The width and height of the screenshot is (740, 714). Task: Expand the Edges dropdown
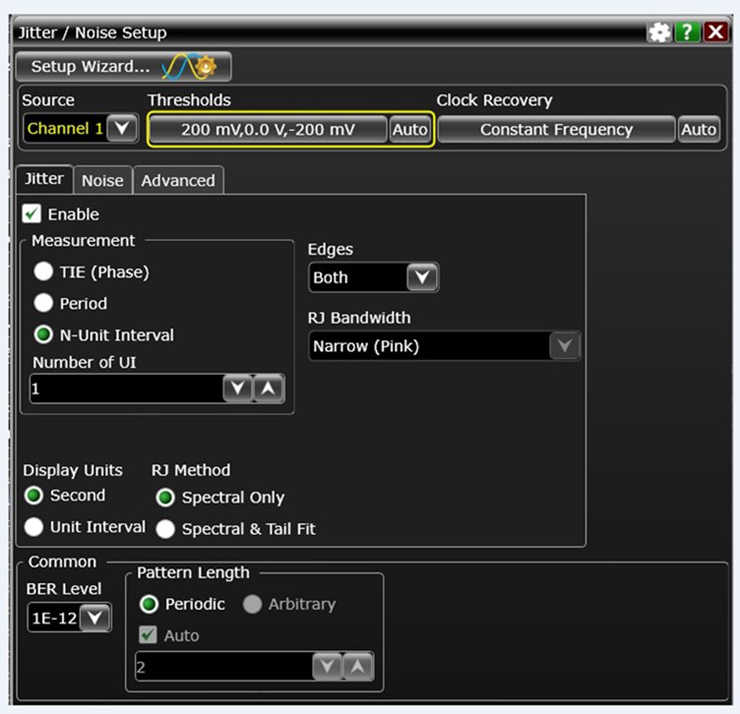pyautogui.click(x=422, y=278)
